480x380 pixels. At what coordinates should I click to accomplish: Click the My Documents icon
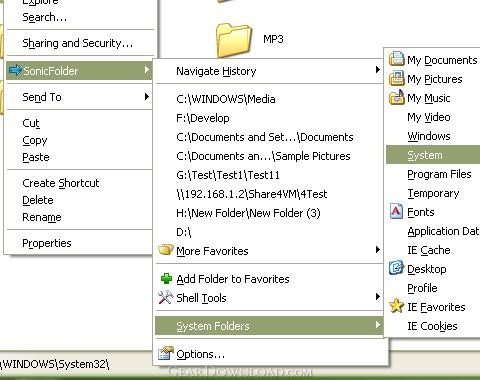click(396, 59)
